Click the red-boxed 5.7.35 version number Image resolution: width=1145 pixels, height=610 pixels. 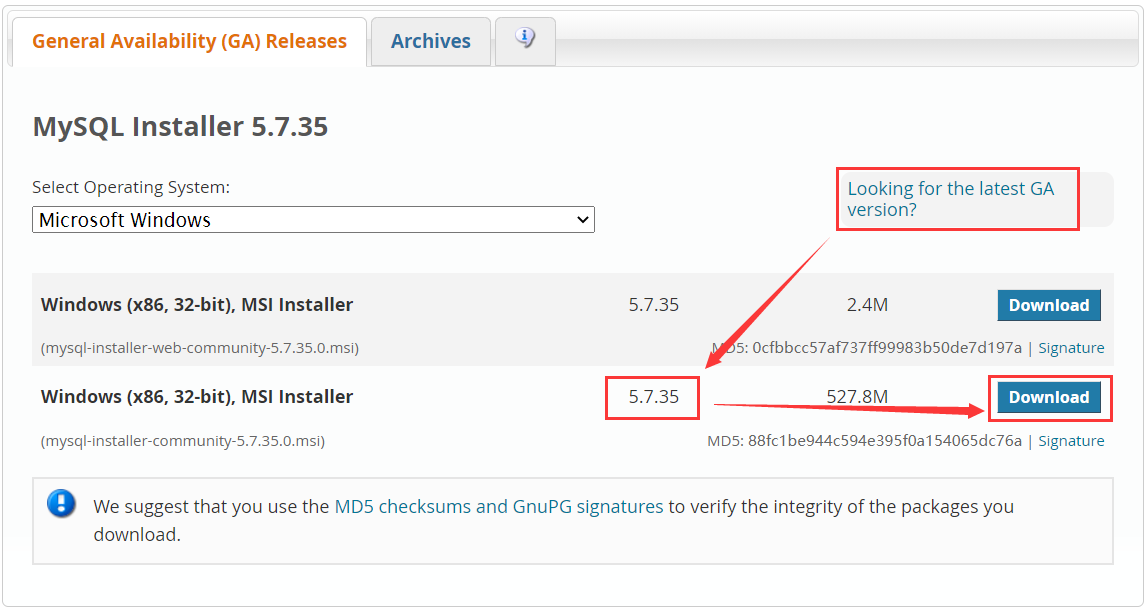[x=653, y=398]
